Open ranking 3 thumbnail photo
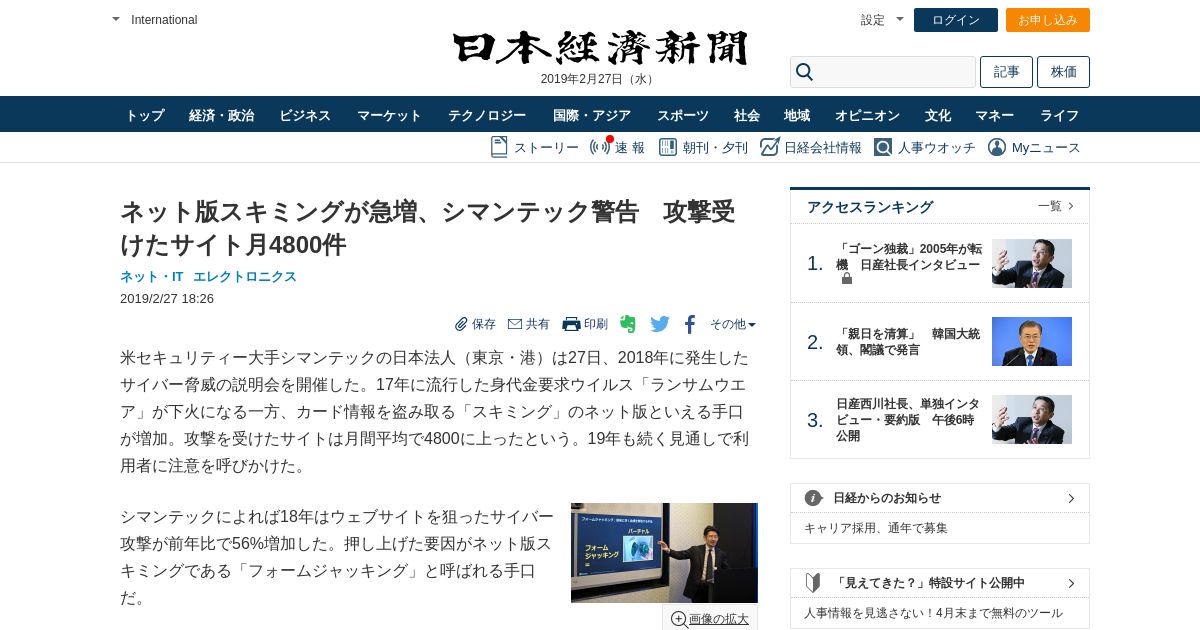The width and height of the screenshot is (1200, 630). tap(1032, 420)
